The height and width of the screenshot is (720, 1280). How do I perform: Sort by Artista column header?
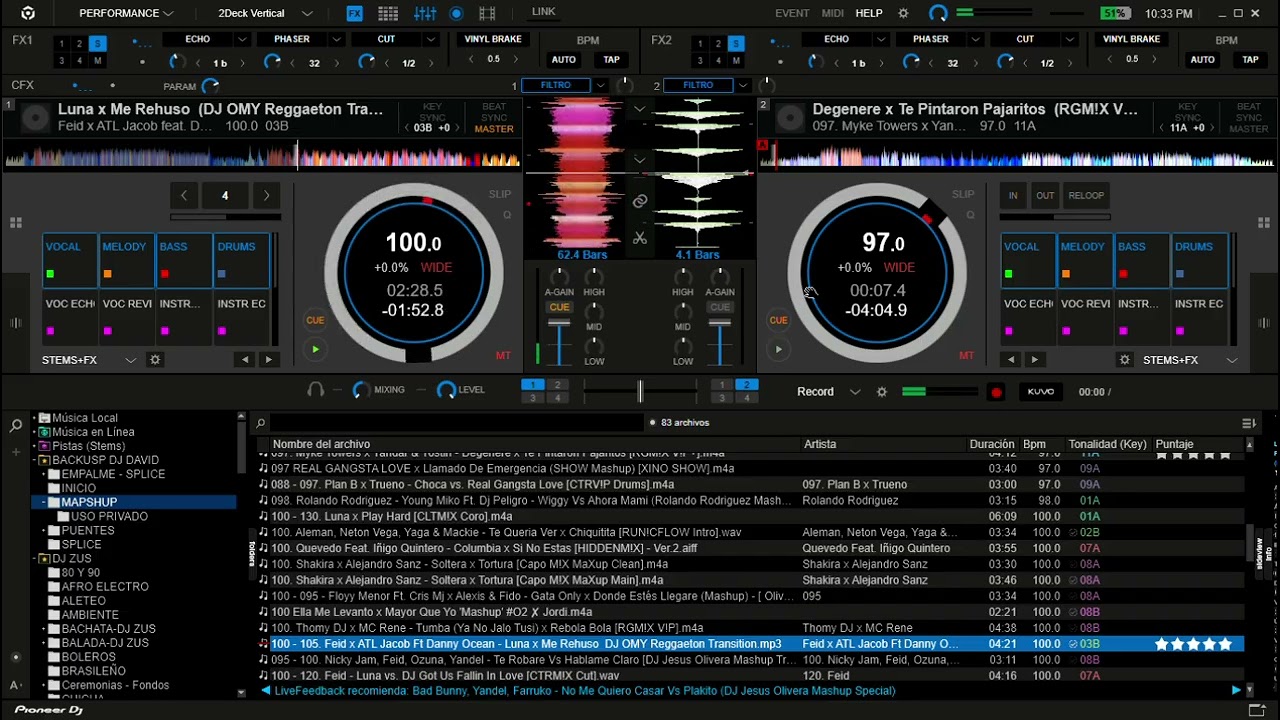click(x=820, y=444)
